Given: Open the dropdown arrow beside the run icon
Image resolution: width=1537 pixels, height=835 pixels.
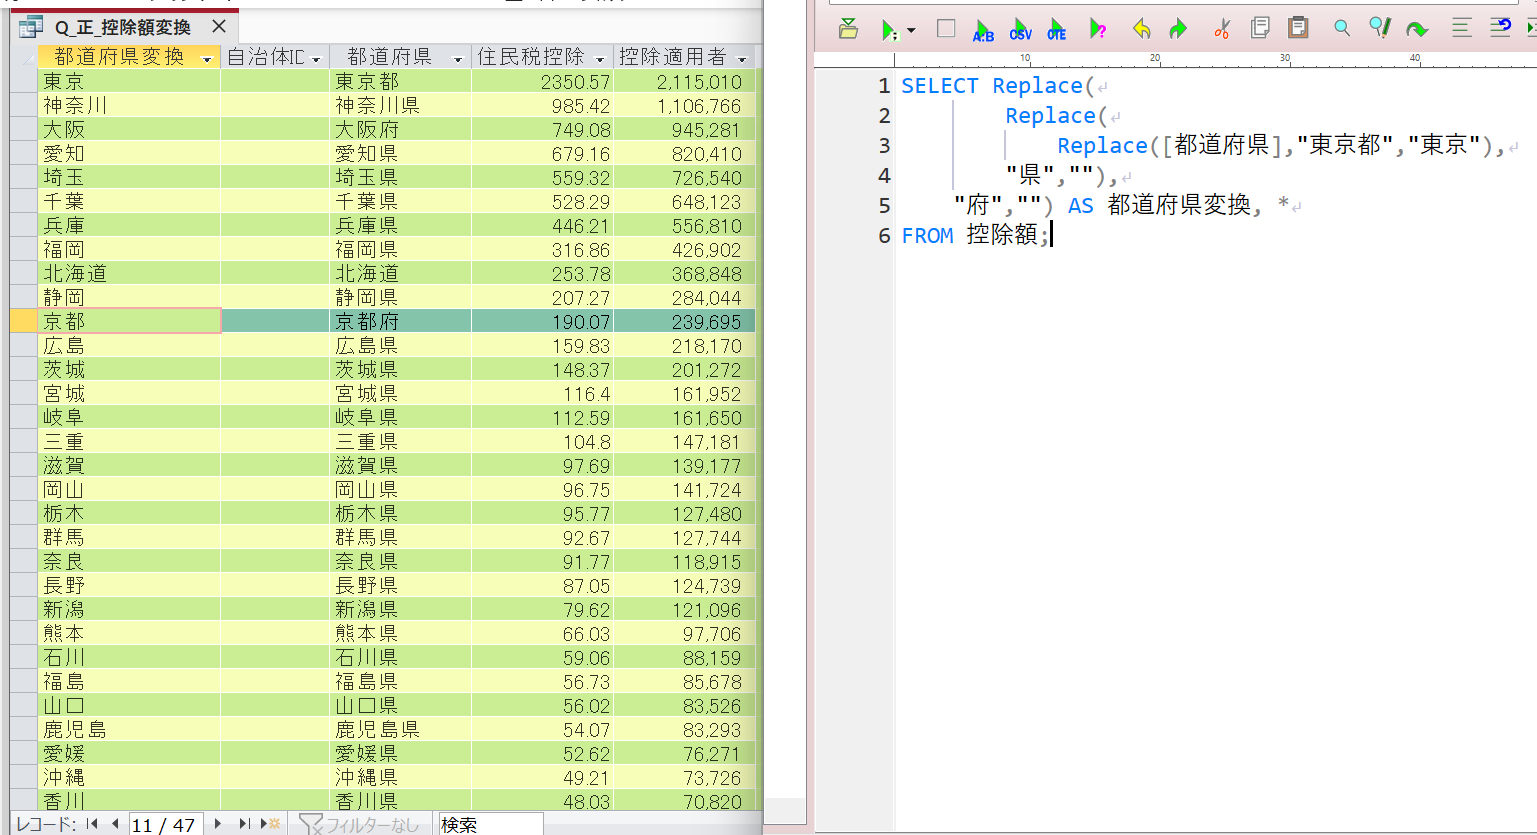Looking at the screenshot, I should point(911,30).
